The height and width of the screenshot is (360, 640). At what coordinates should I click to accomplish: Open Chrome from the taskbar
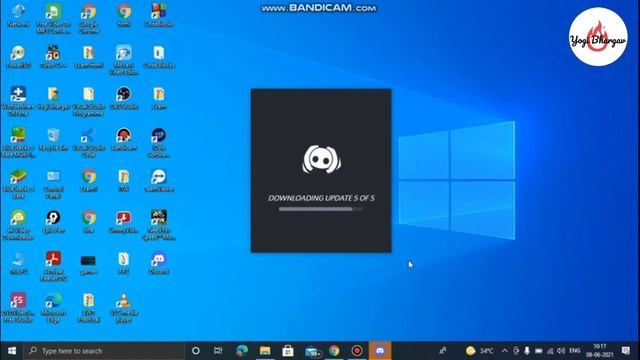tap(334, 351)
